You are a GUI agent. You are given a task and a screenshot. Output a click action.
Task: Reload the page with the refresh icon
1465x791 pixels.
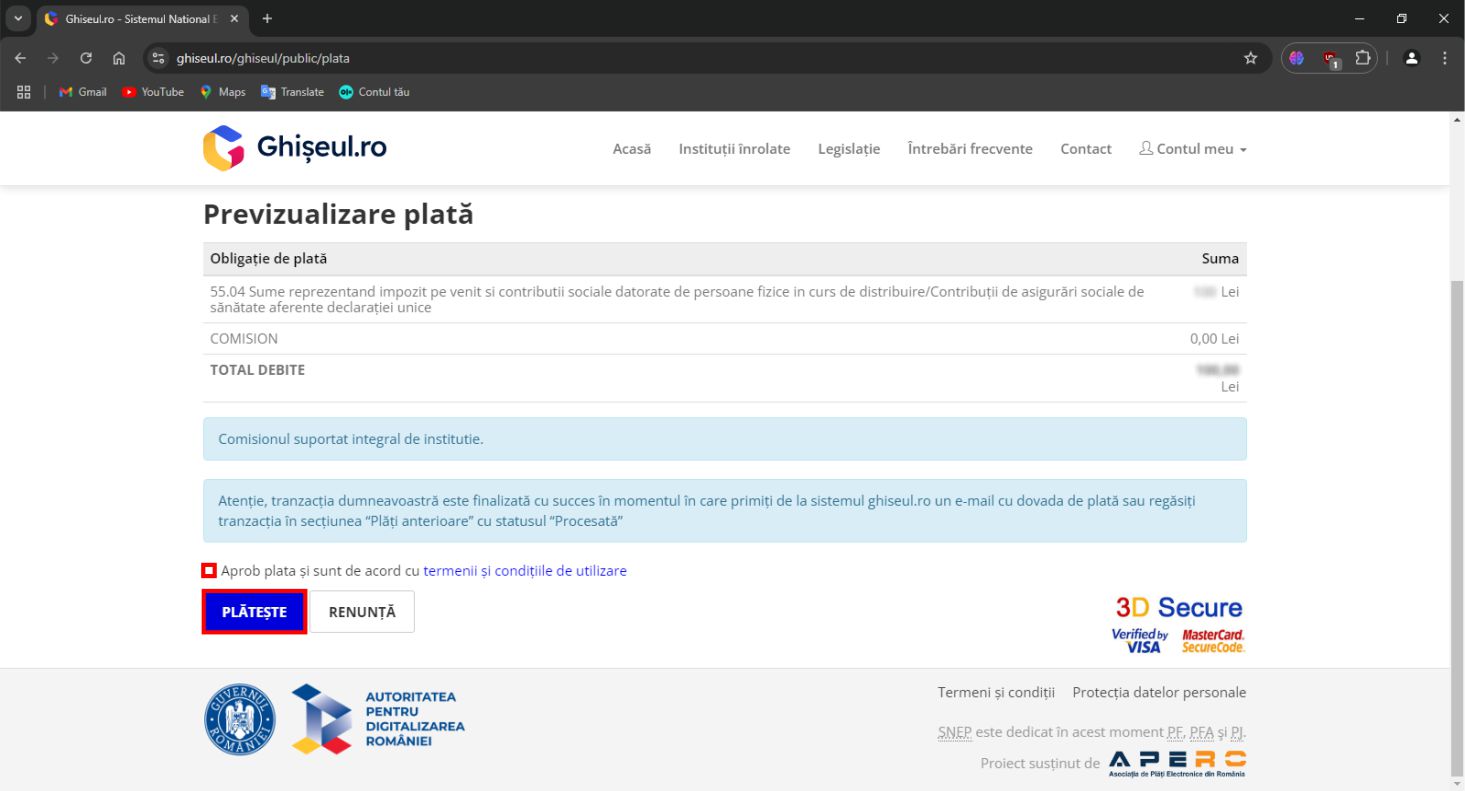point(86,58)
